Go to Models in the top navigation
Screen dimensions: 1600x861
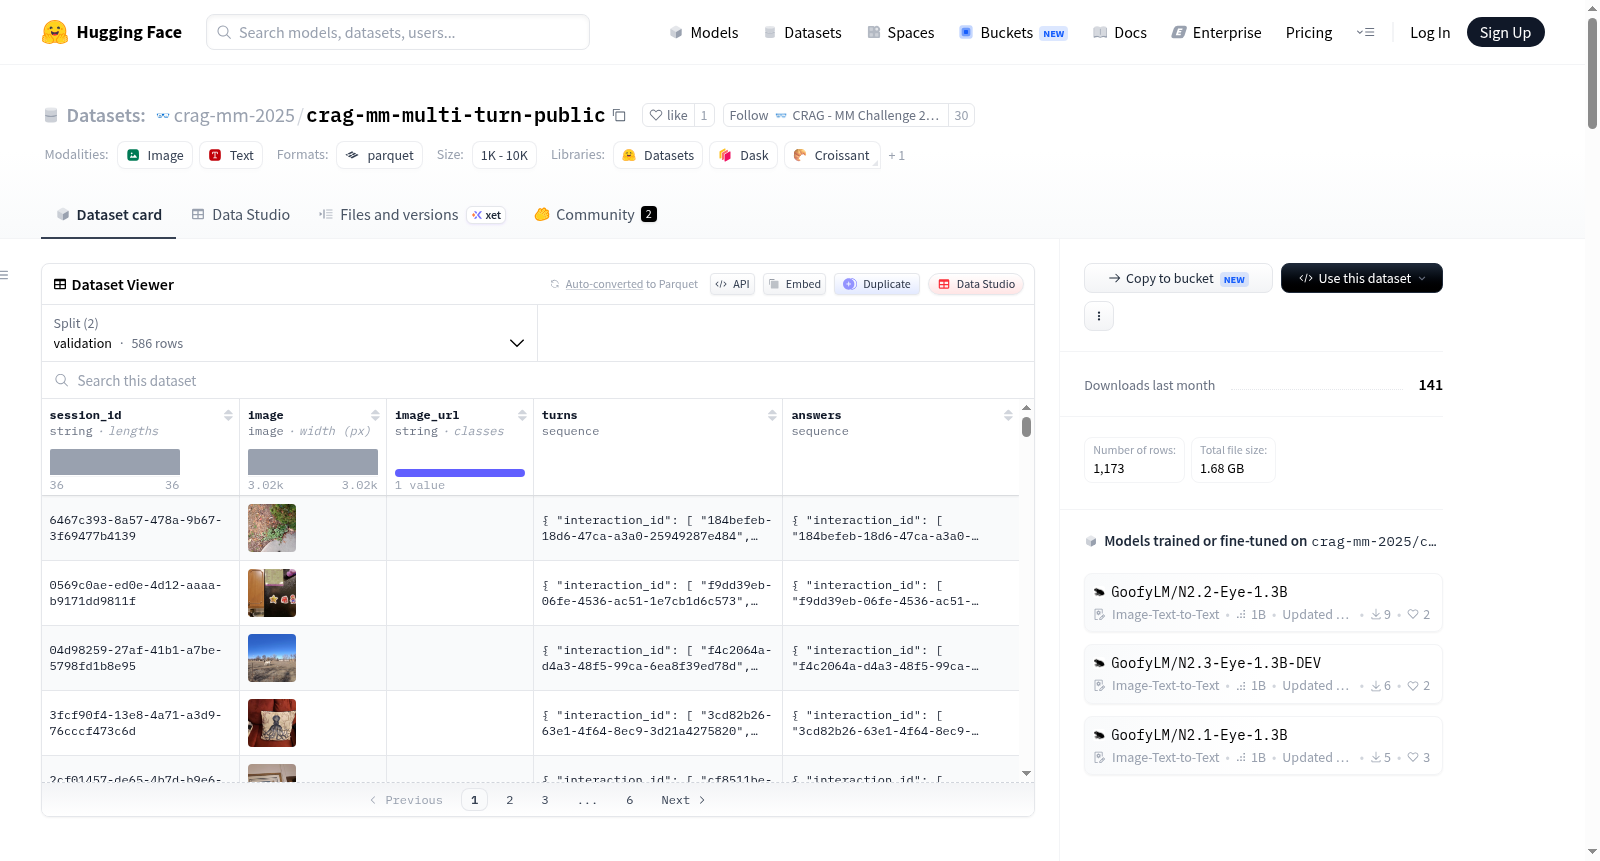click(704, 32)
